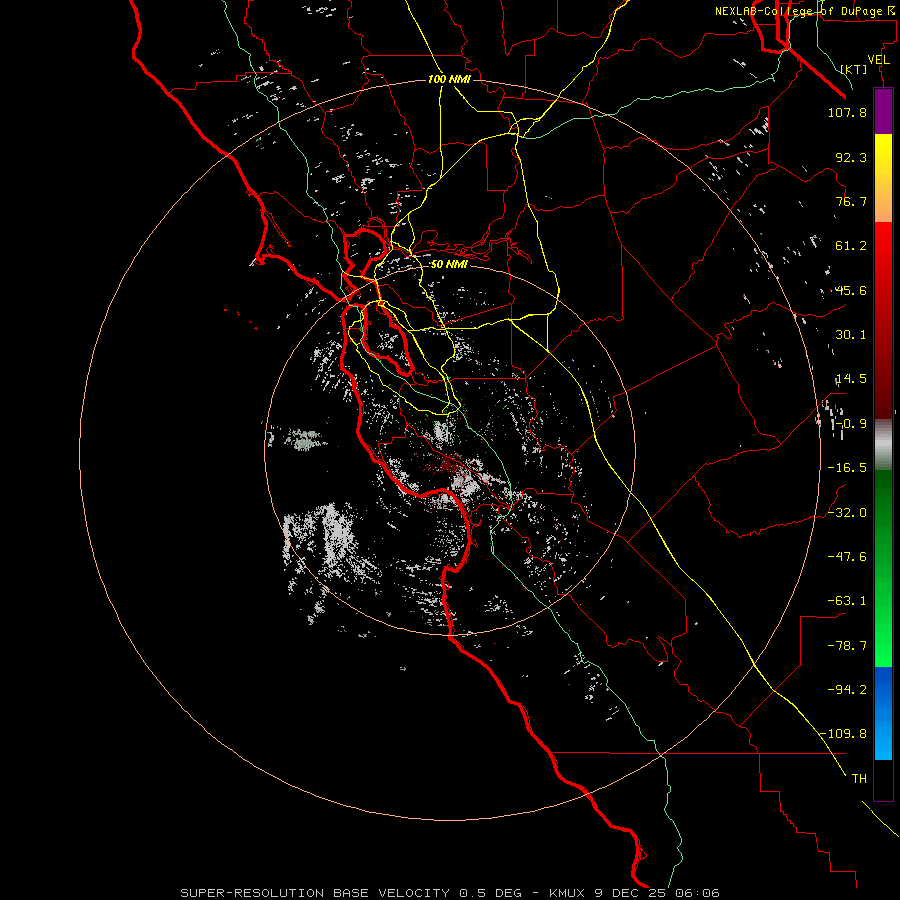Viewport: 900px width, 900px height.
Task: Click the 100 NMI range ring label
Action: click(x=449, y=79)
